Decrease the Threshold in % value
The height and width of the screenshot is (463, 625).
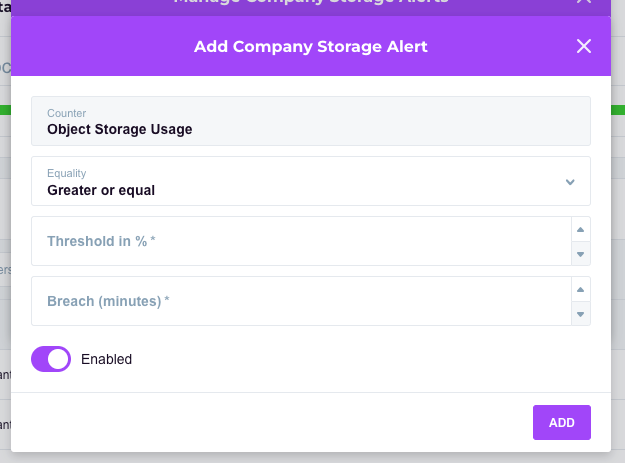click(x=580, y=254)
